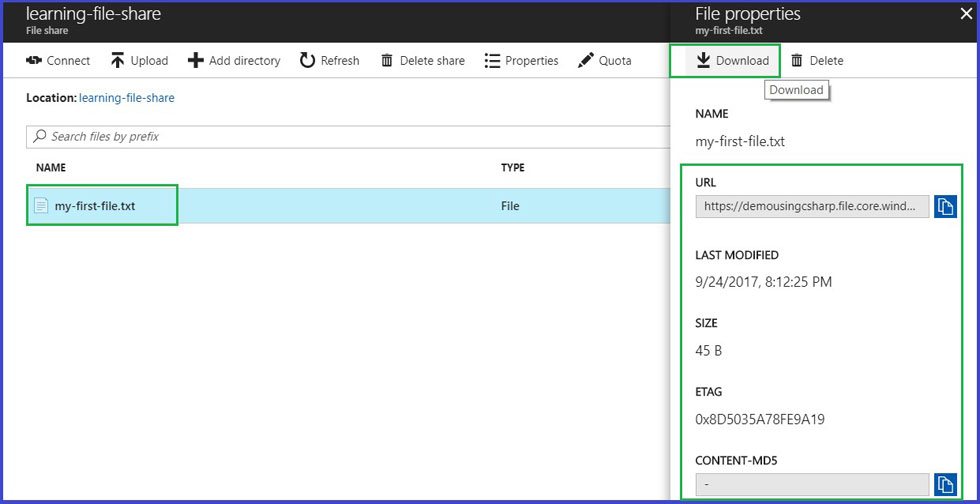Open the learning-file-share location link

(126, 98)
